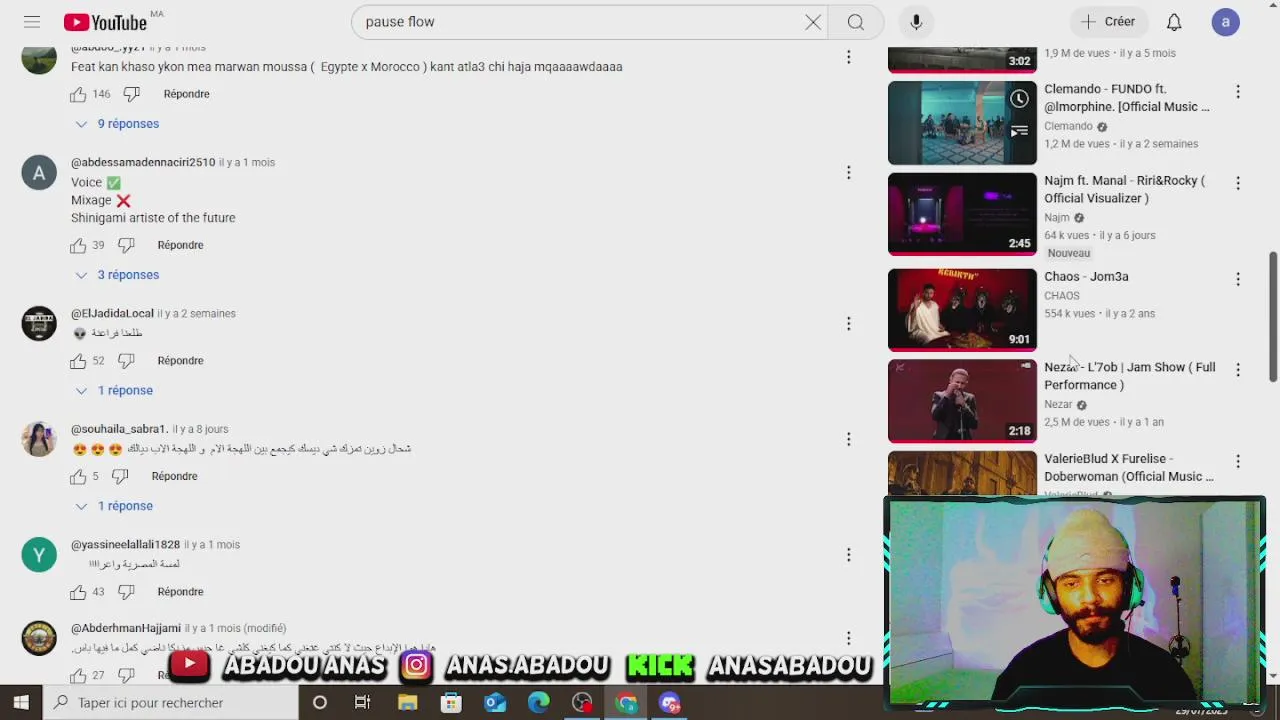Screen dimensions: 1280x720
Task: Open more options for Najm ft. Manal video
Action: click(x=1238, y=184)
